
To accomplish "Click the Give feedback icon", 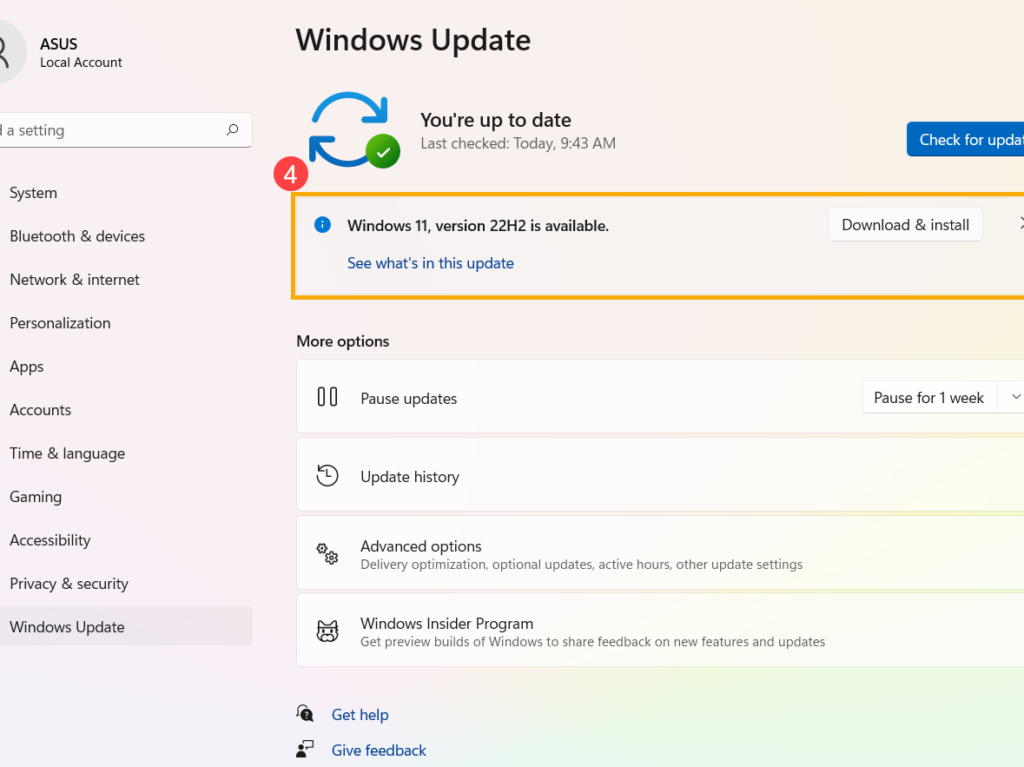I will click(305, 750).
